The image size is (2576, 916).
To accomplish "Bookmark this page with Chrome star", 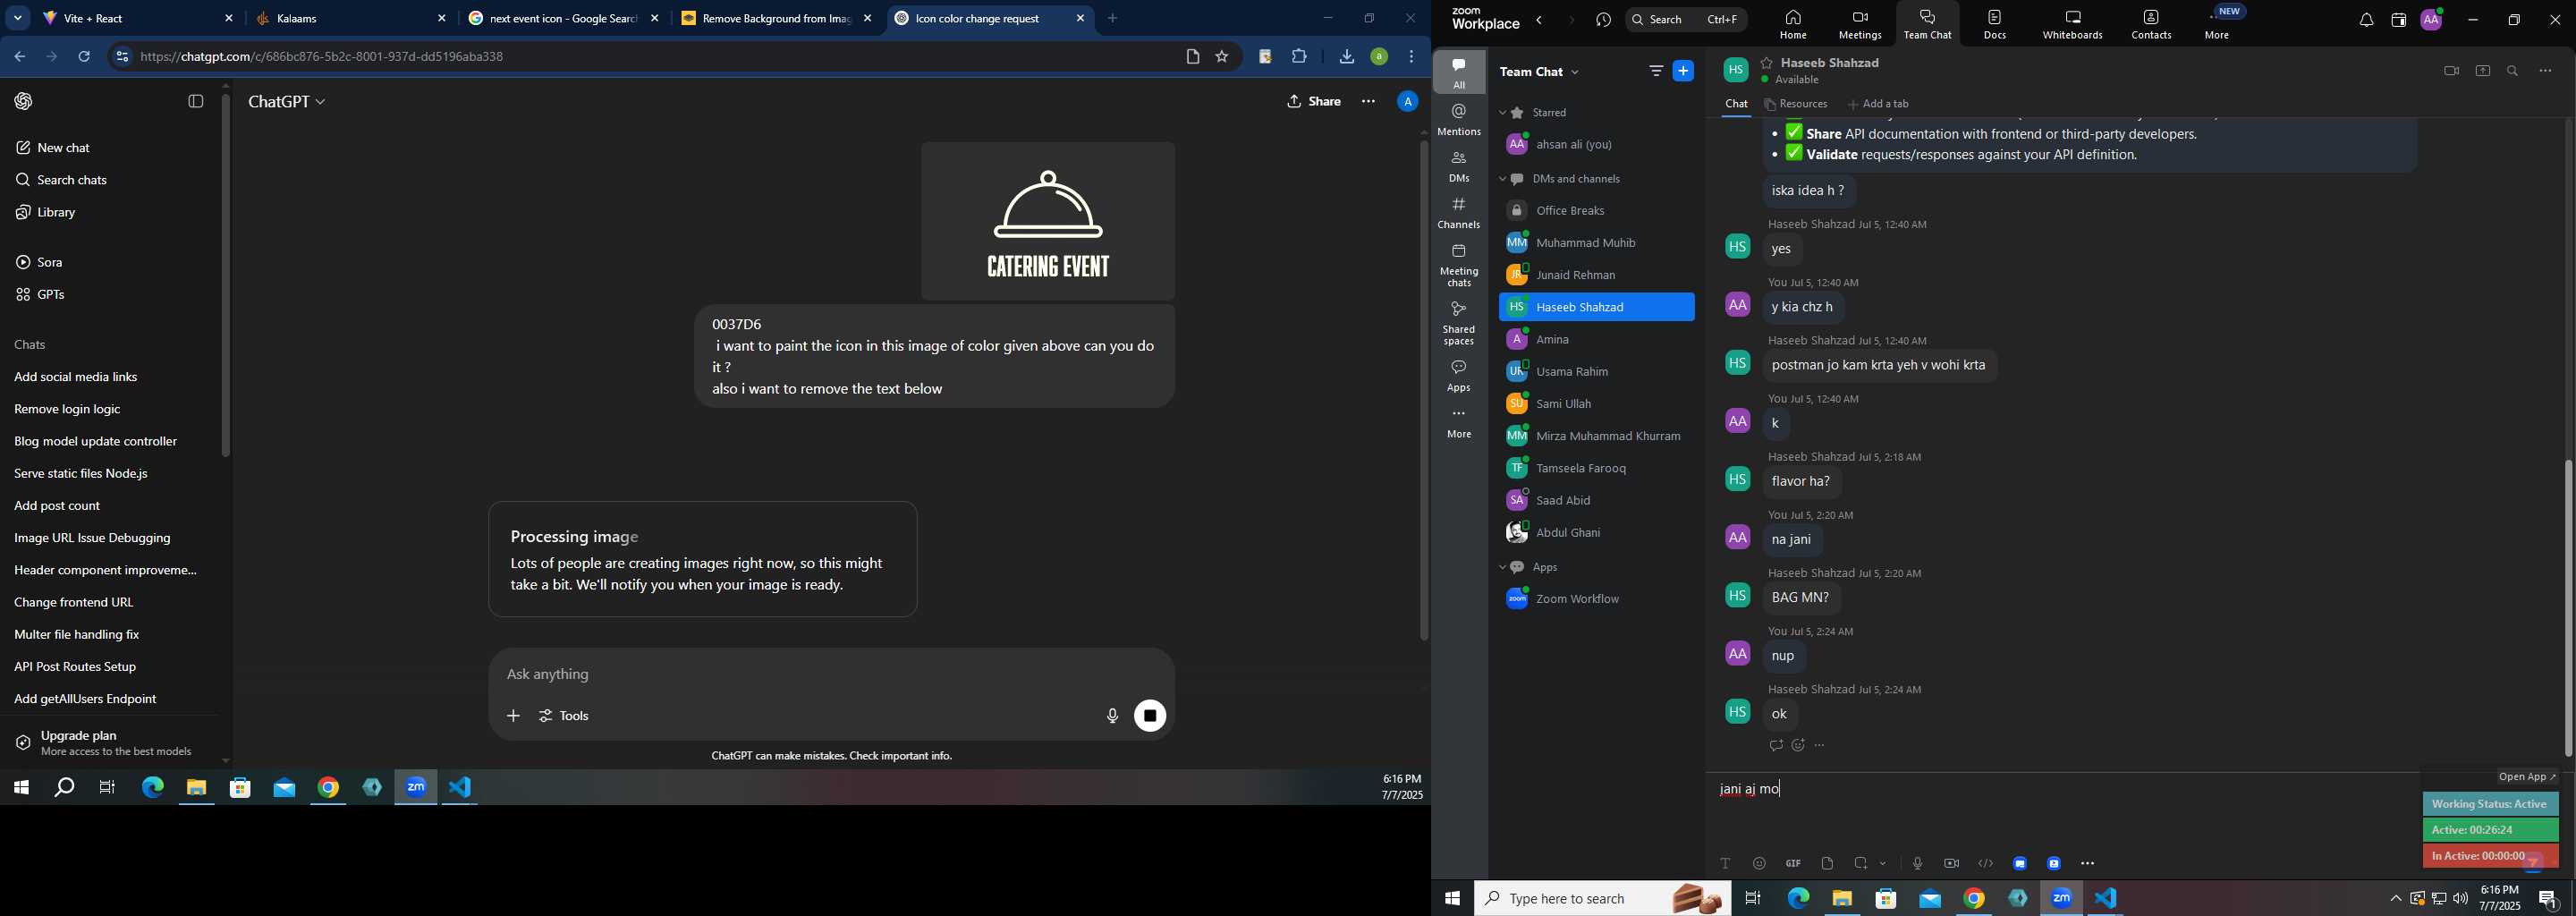I will [1222, 57].
